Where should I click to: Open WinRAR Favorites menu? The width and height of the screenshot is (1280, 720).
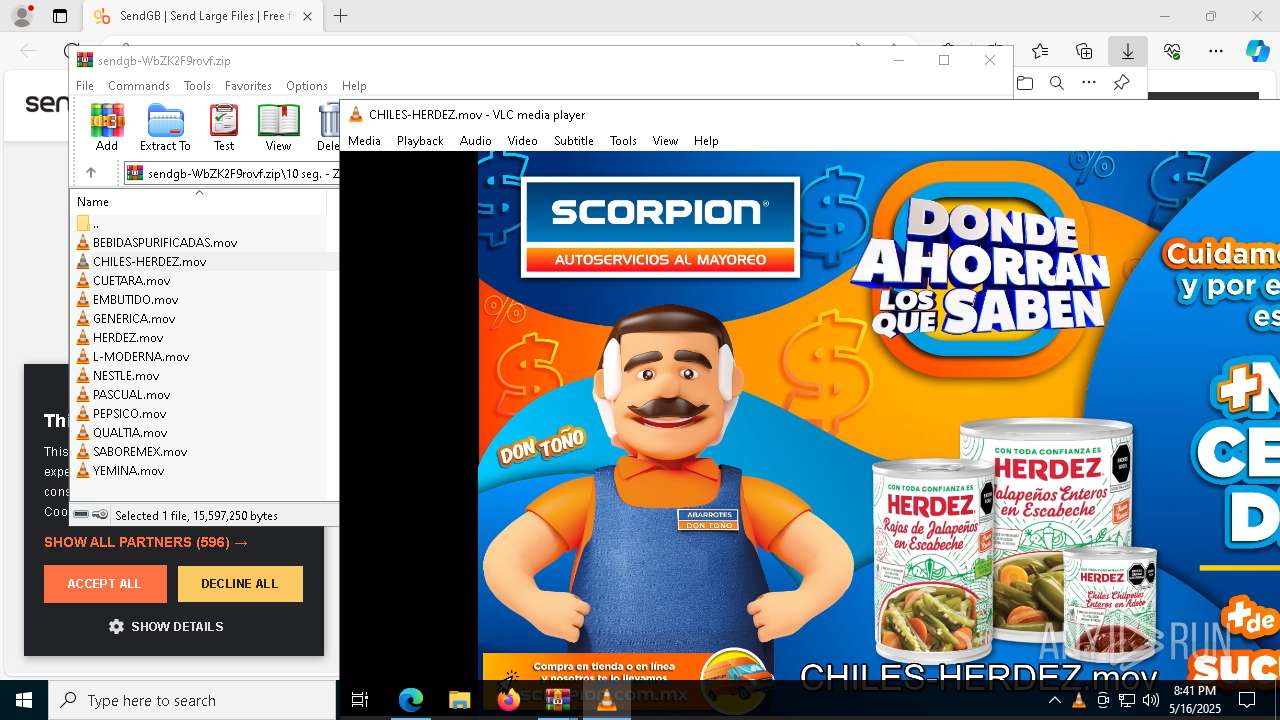(248, 86)
